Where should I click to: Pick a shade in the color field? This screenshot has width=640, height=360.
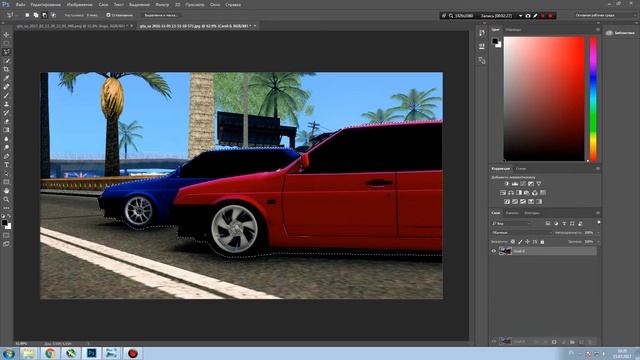point(544,98)
